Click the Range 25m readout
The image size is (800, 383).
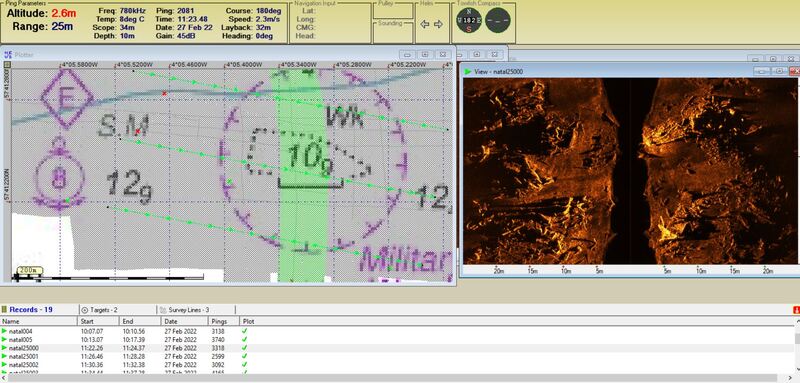(43, 27)
